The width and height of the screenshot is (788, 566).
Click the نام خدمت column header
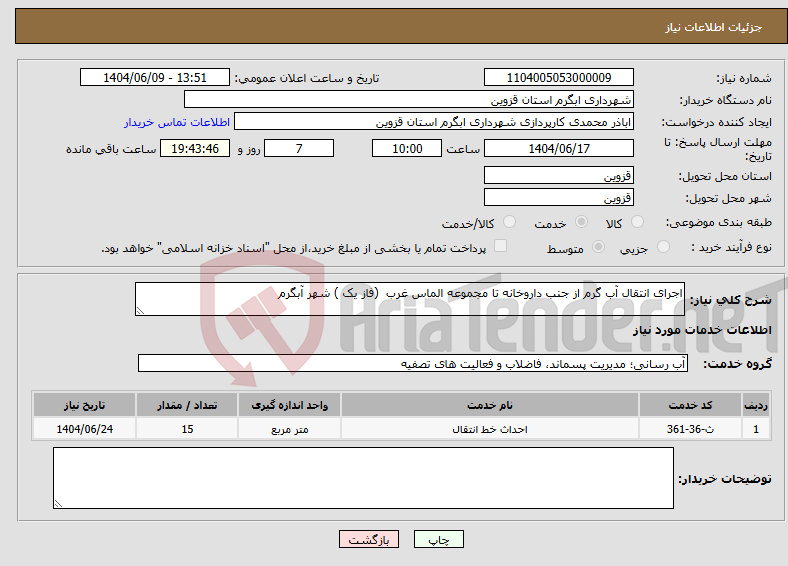click(489, 405)
